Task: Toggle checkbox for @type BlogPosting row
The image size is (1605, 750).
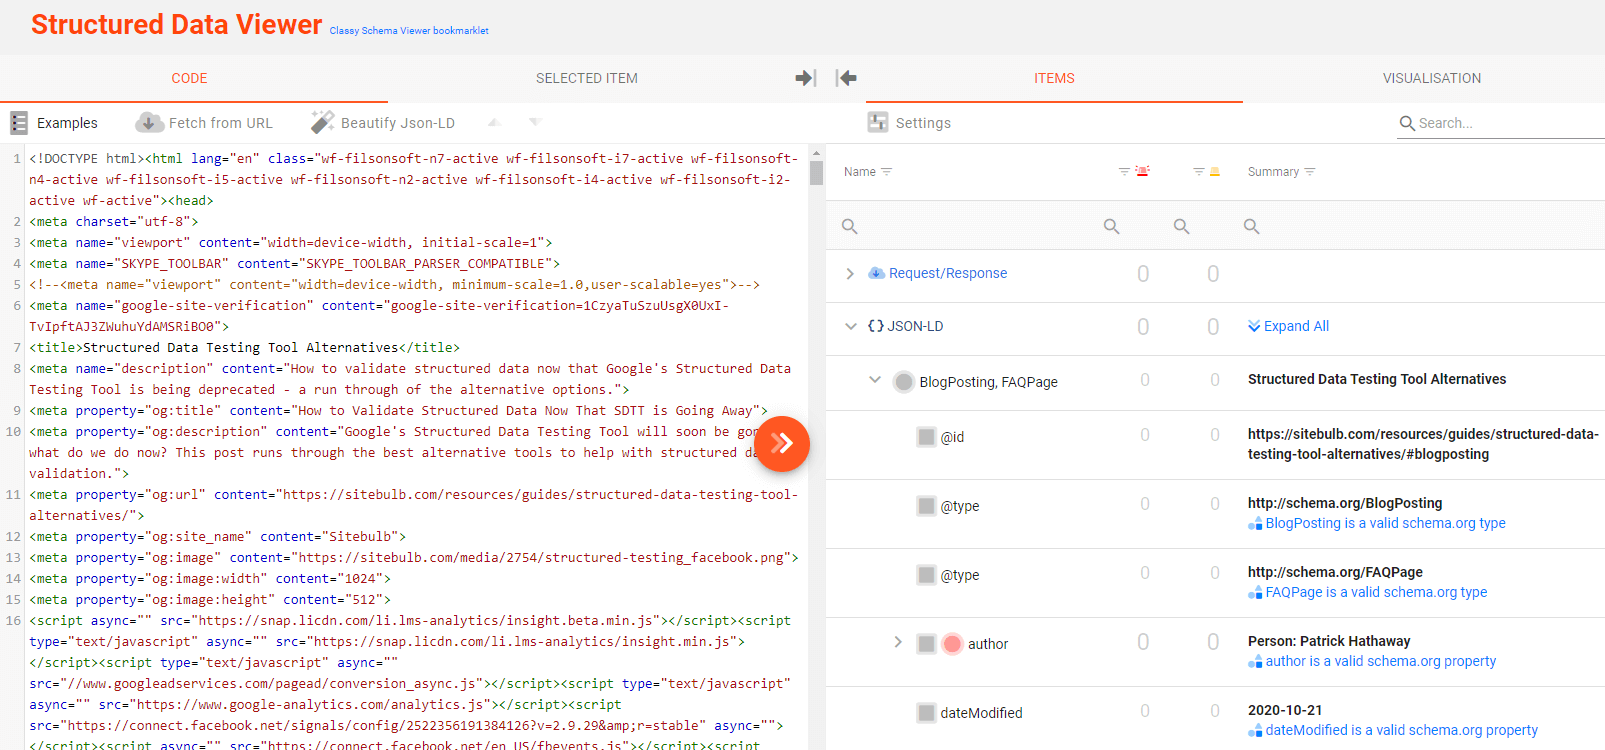Action: click(x=926, y=506)
